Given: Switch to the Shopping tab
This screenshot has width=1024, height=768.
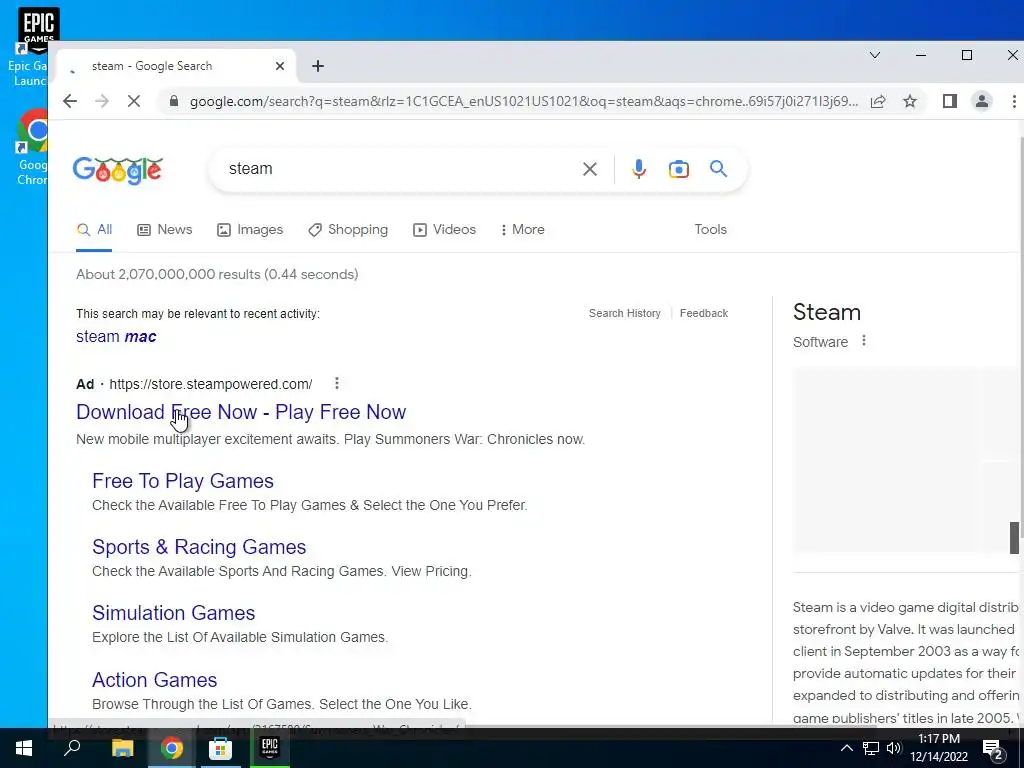Looking at the screenshot, I should pyautogui.click(x=348, y=230).
